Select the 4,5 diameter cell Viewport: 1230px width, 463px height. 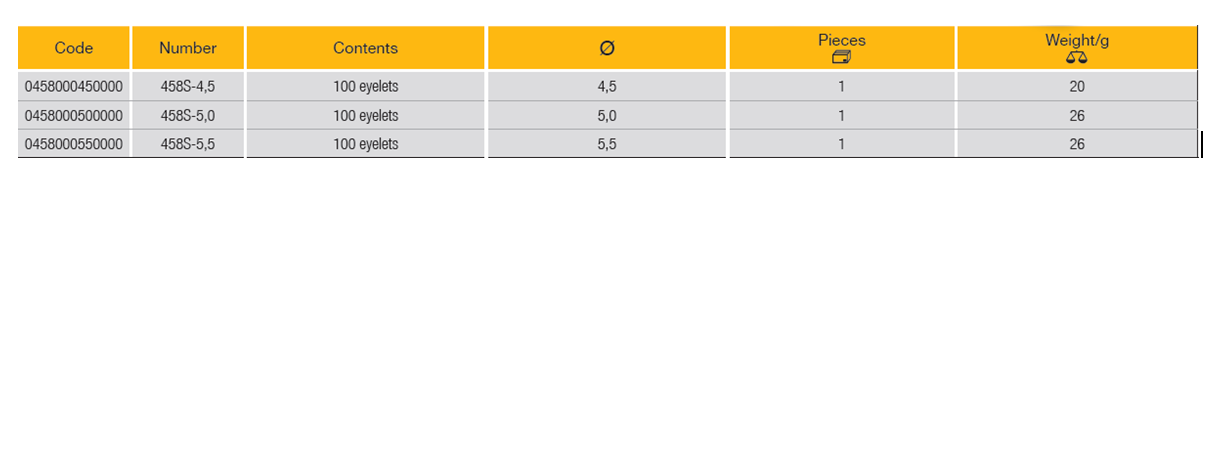click(607, 87)
